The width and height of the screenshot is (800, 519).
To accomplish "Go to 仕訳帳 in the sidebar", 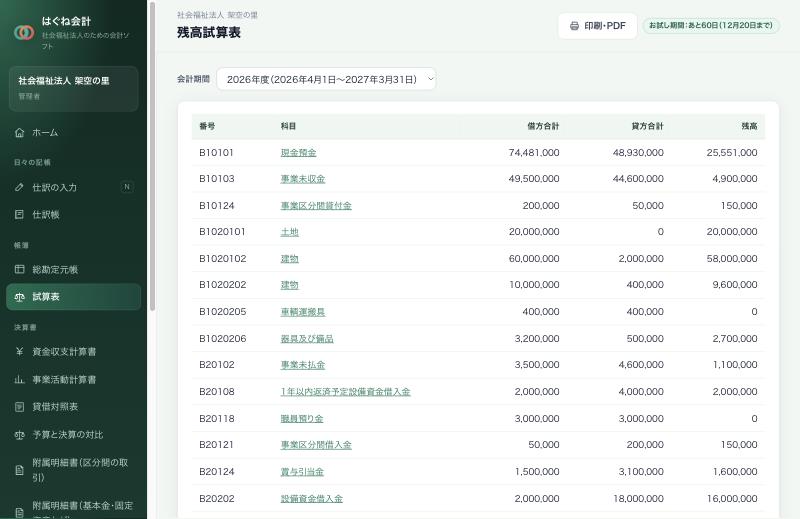I will coord(73,214).
